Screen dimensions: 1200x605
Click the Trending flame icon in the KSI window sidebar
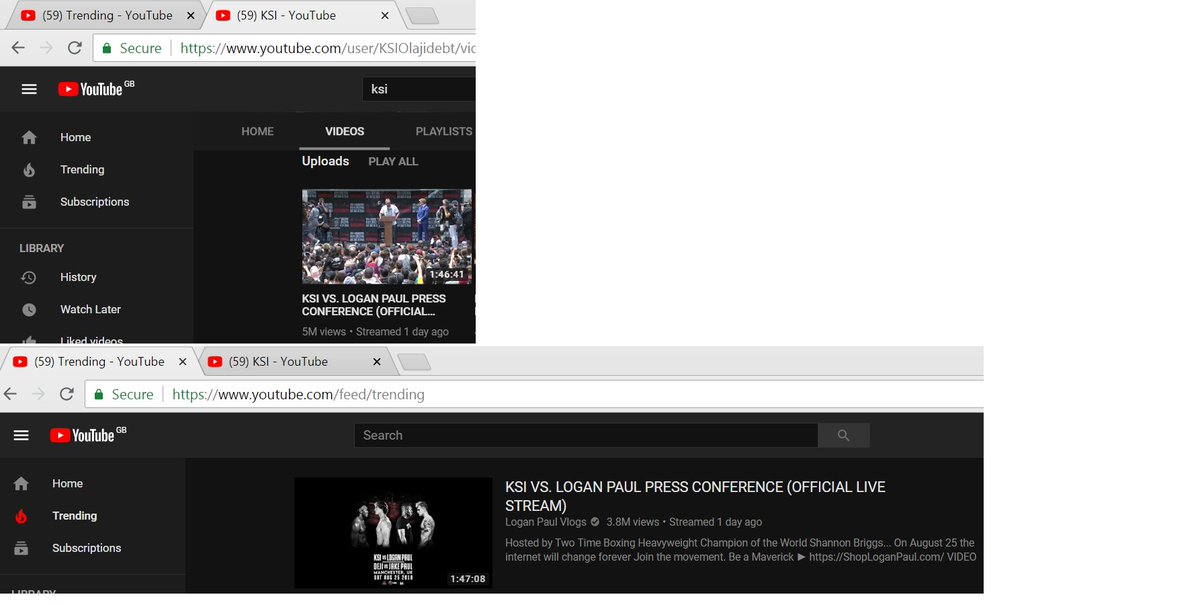point(29,169)
